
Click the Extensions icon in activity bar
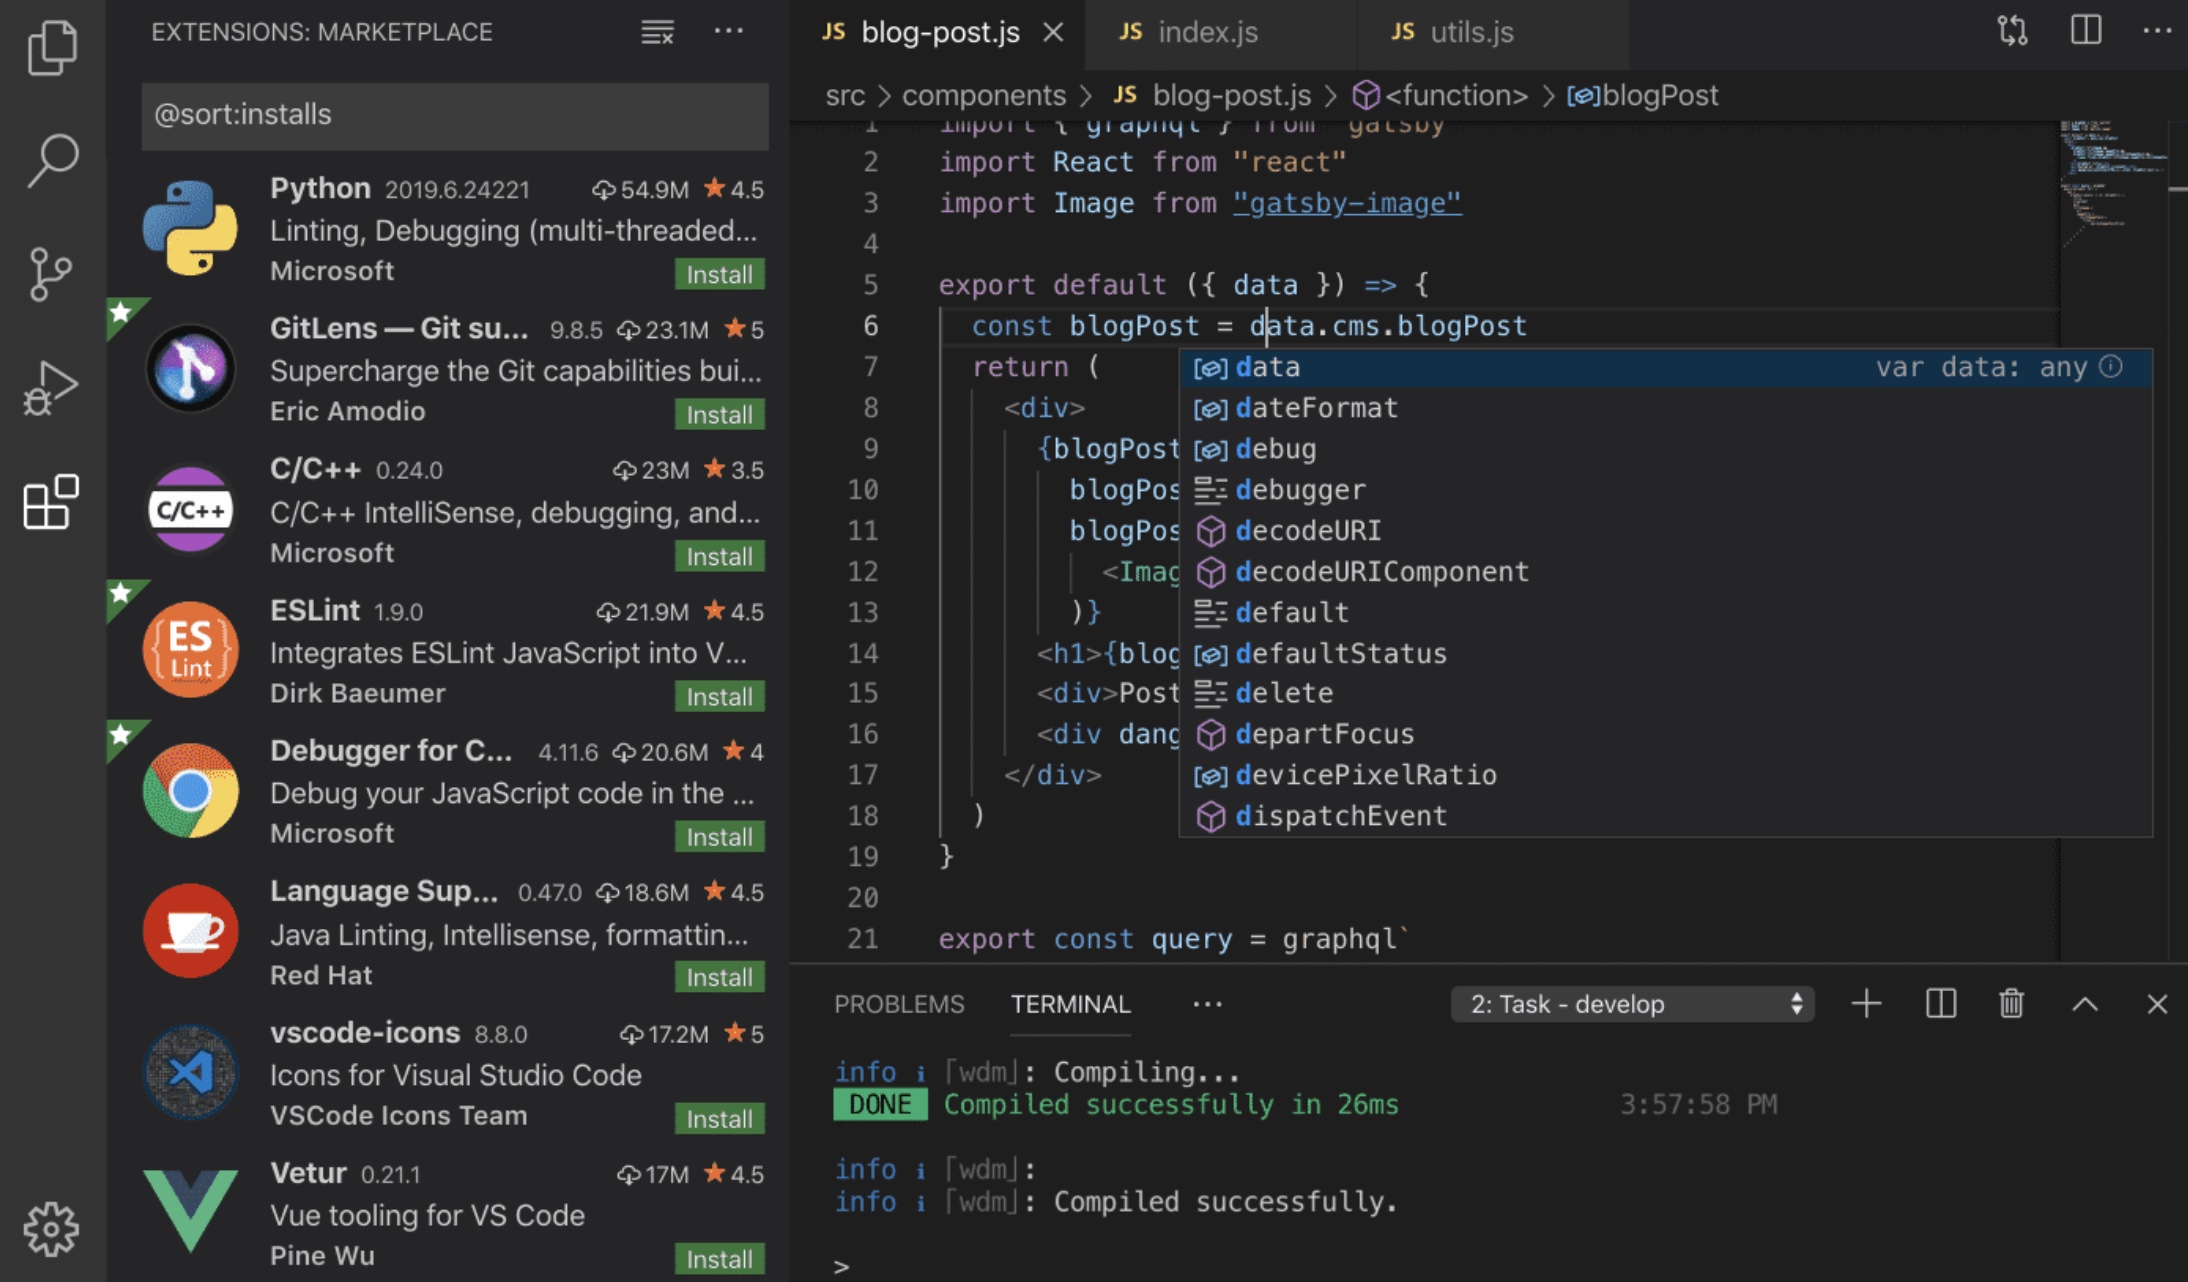[50, 501]
